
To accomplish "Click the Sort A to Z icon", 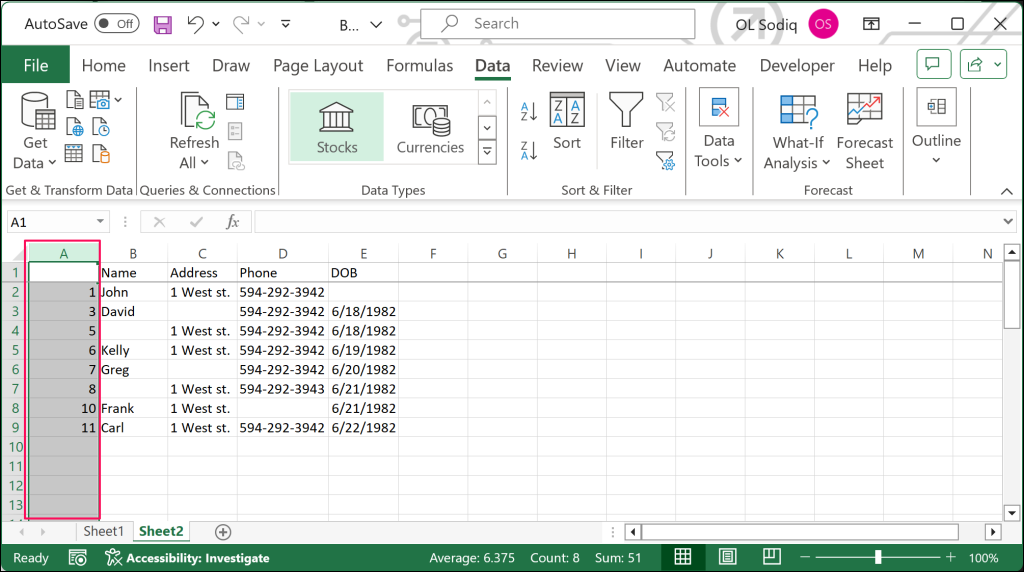I will [x=529, y=111].
